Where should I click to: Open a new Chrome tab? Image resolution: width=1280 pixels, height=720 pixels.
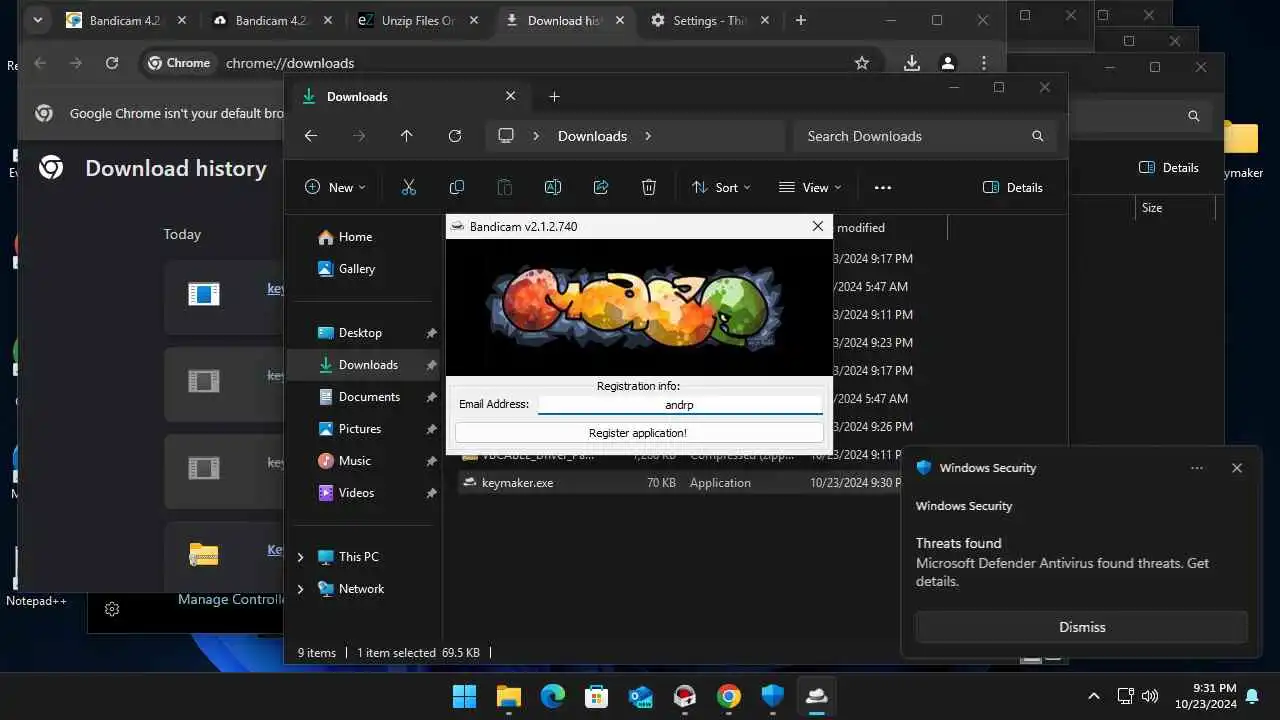[800, 20]
